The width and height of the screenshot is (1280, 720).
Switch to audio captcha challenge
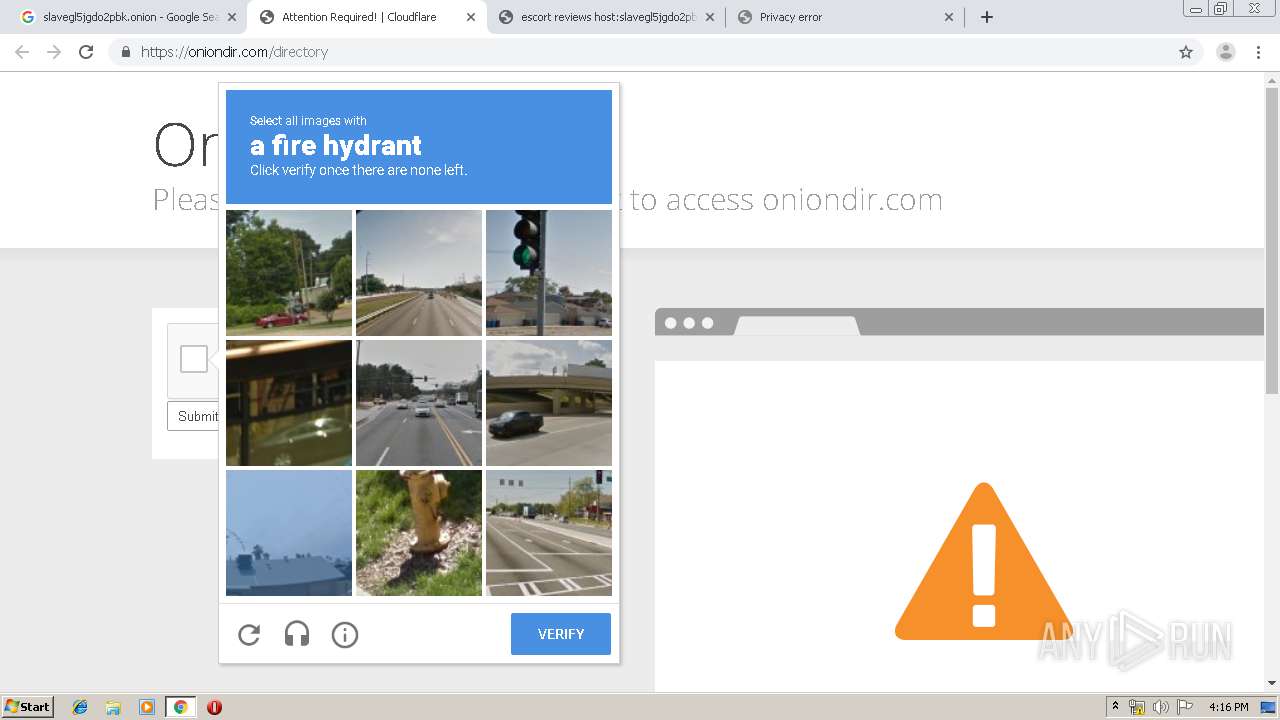[x=297, y=634]
